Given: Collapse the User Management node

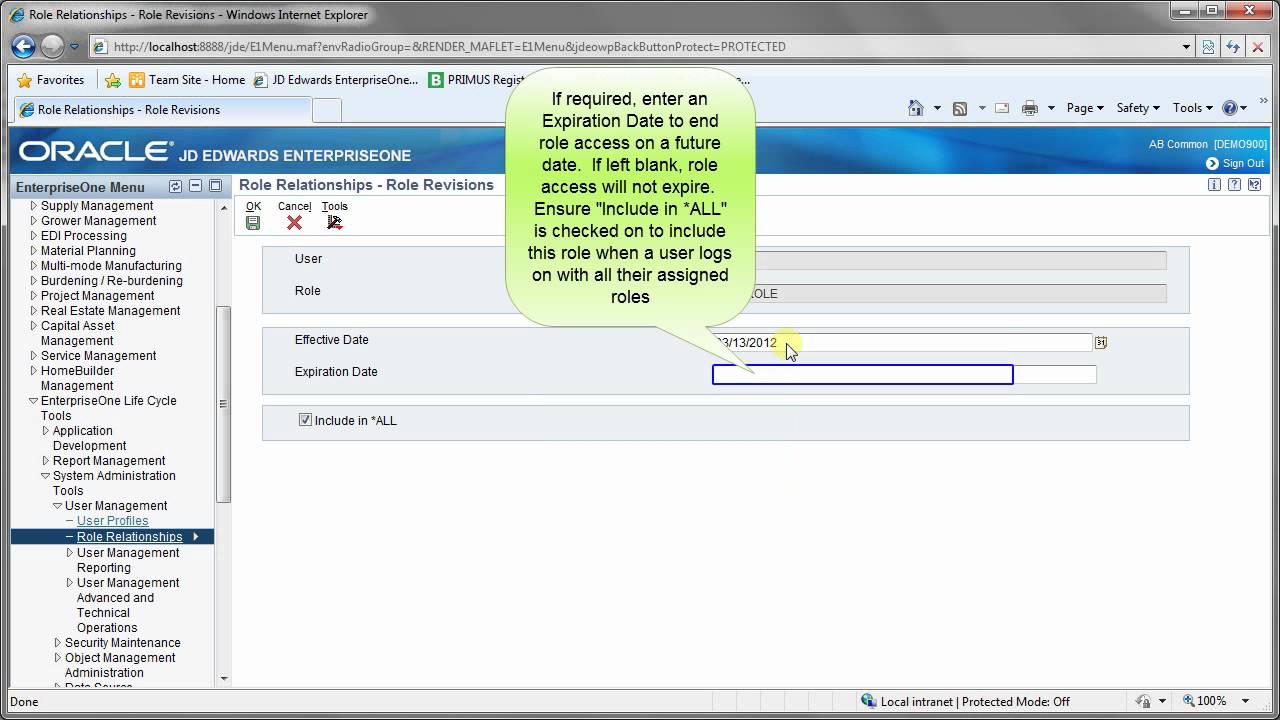Looking at the screenshot, I should pyautogui.click(x=57, y=505).
